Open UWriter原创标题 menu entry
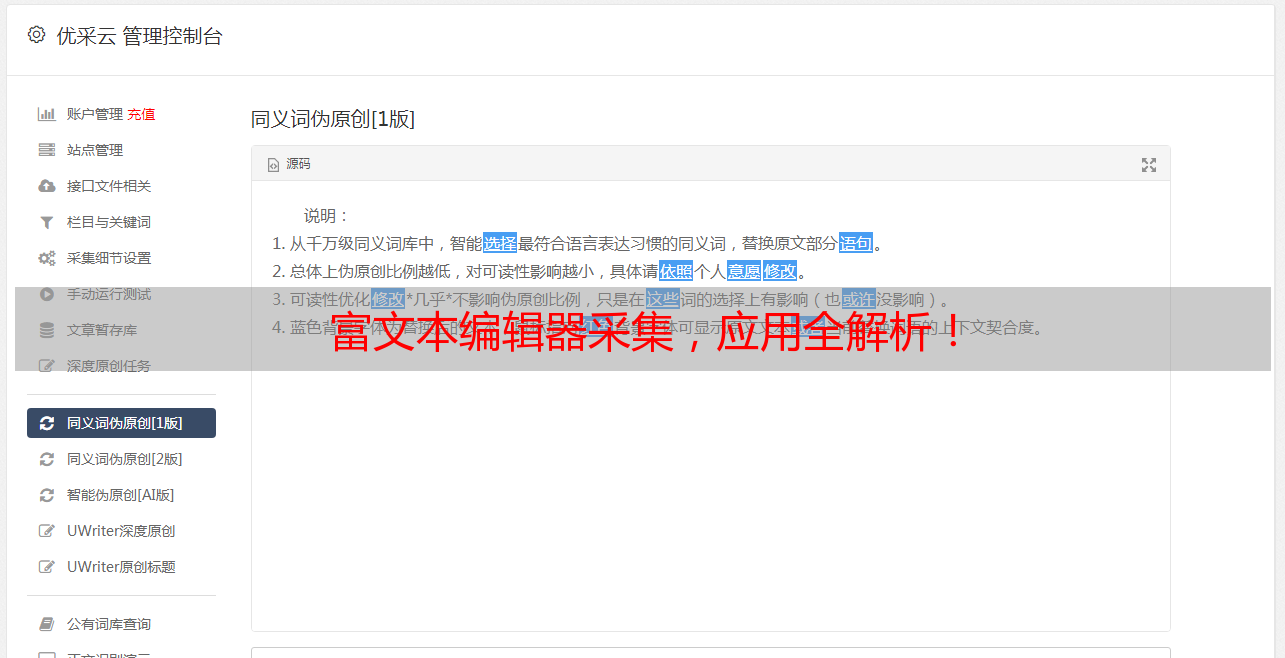1285x658 pixels. tap(121, 567)
